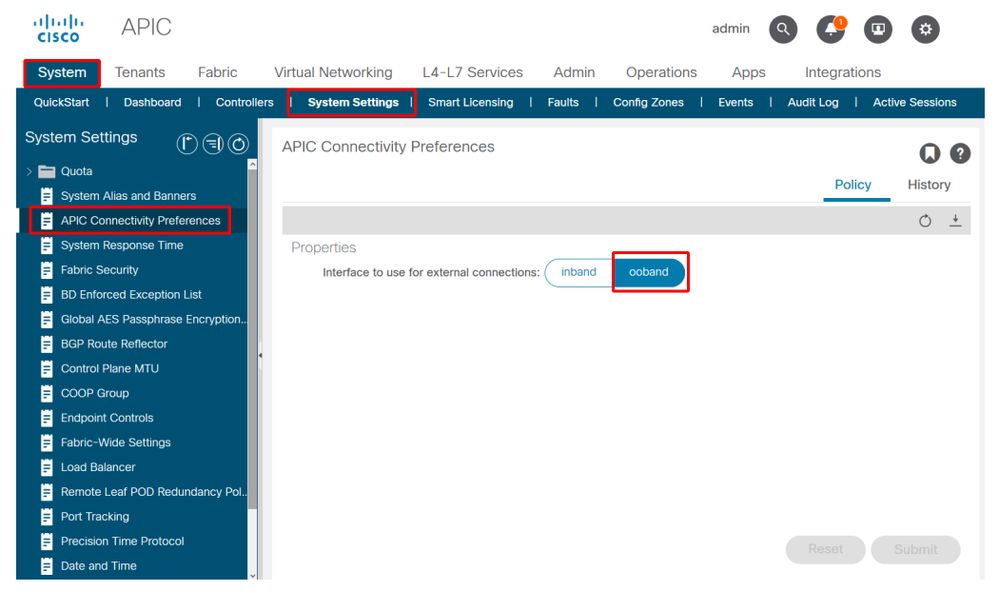Switch to the Policy tab
Screen dimensions: 999x591
click(852, 185)
